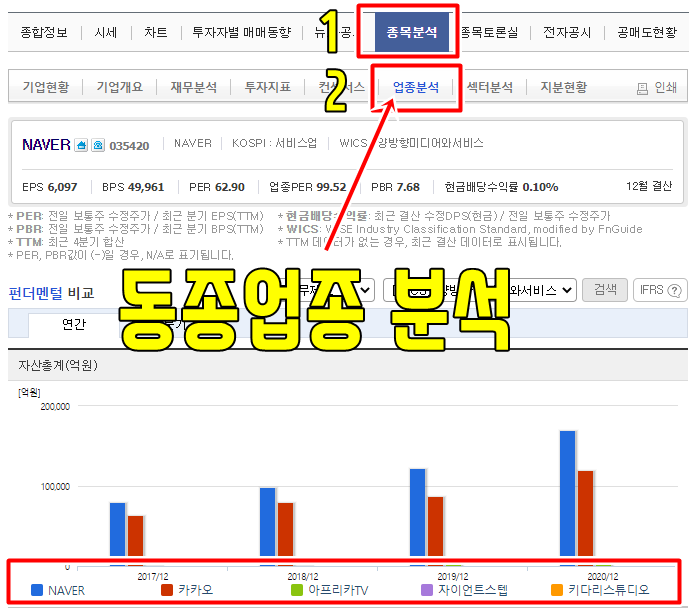Open the 차트 tab
This screenshot has height=610, width=691.
coord(156,33)
